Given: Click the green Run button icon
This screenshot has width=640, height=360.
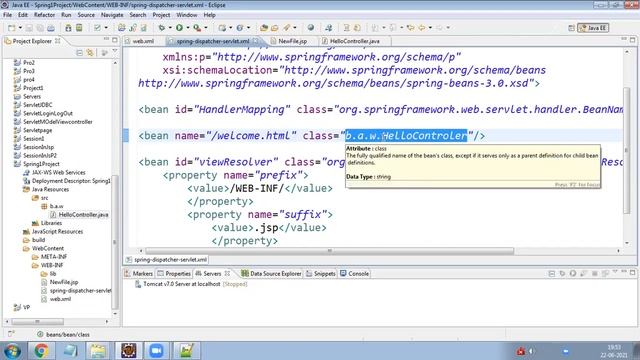Looking at the screenshot, I should point(179,28).
